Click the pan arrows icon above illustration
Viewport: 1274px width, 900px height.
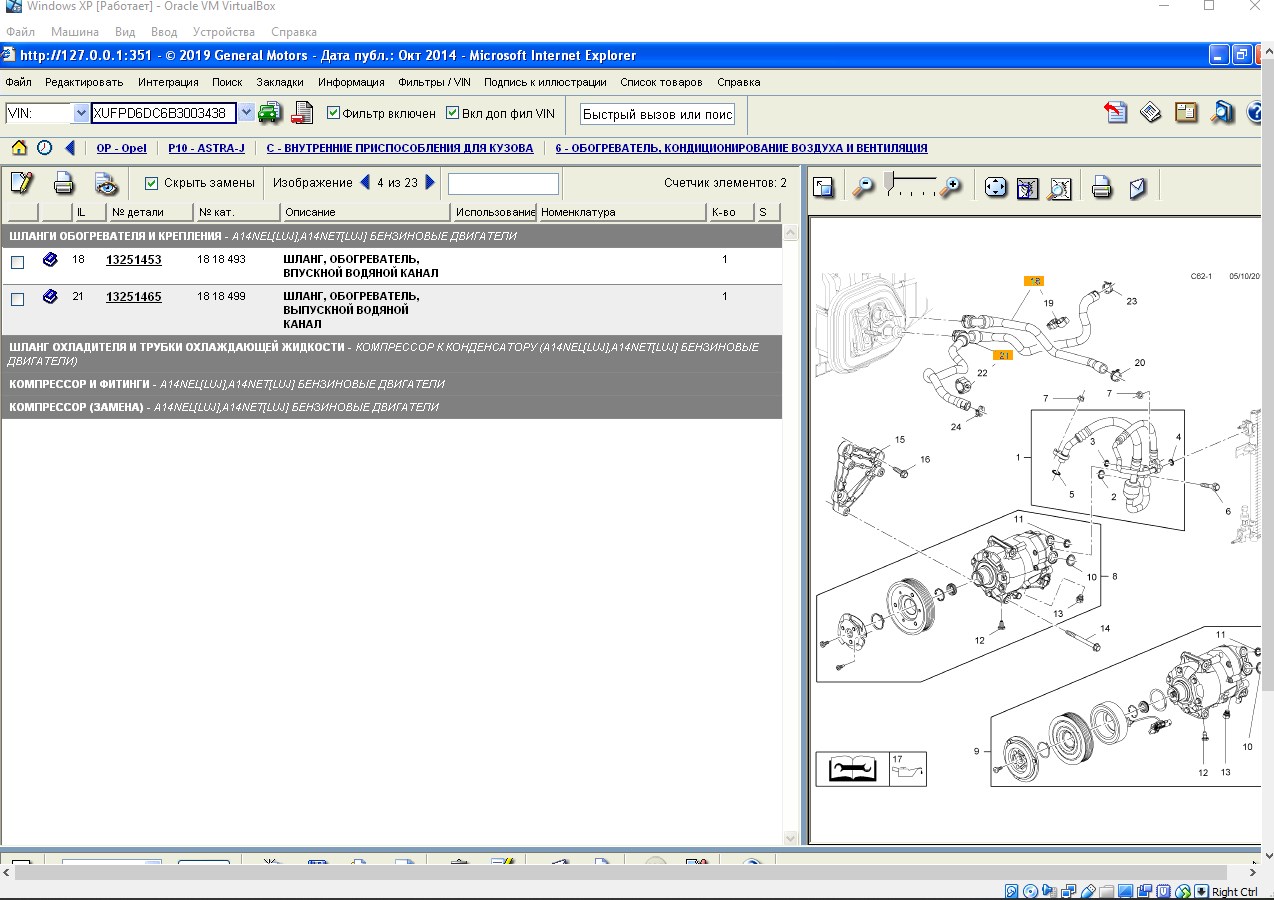(x=995, y=187)
